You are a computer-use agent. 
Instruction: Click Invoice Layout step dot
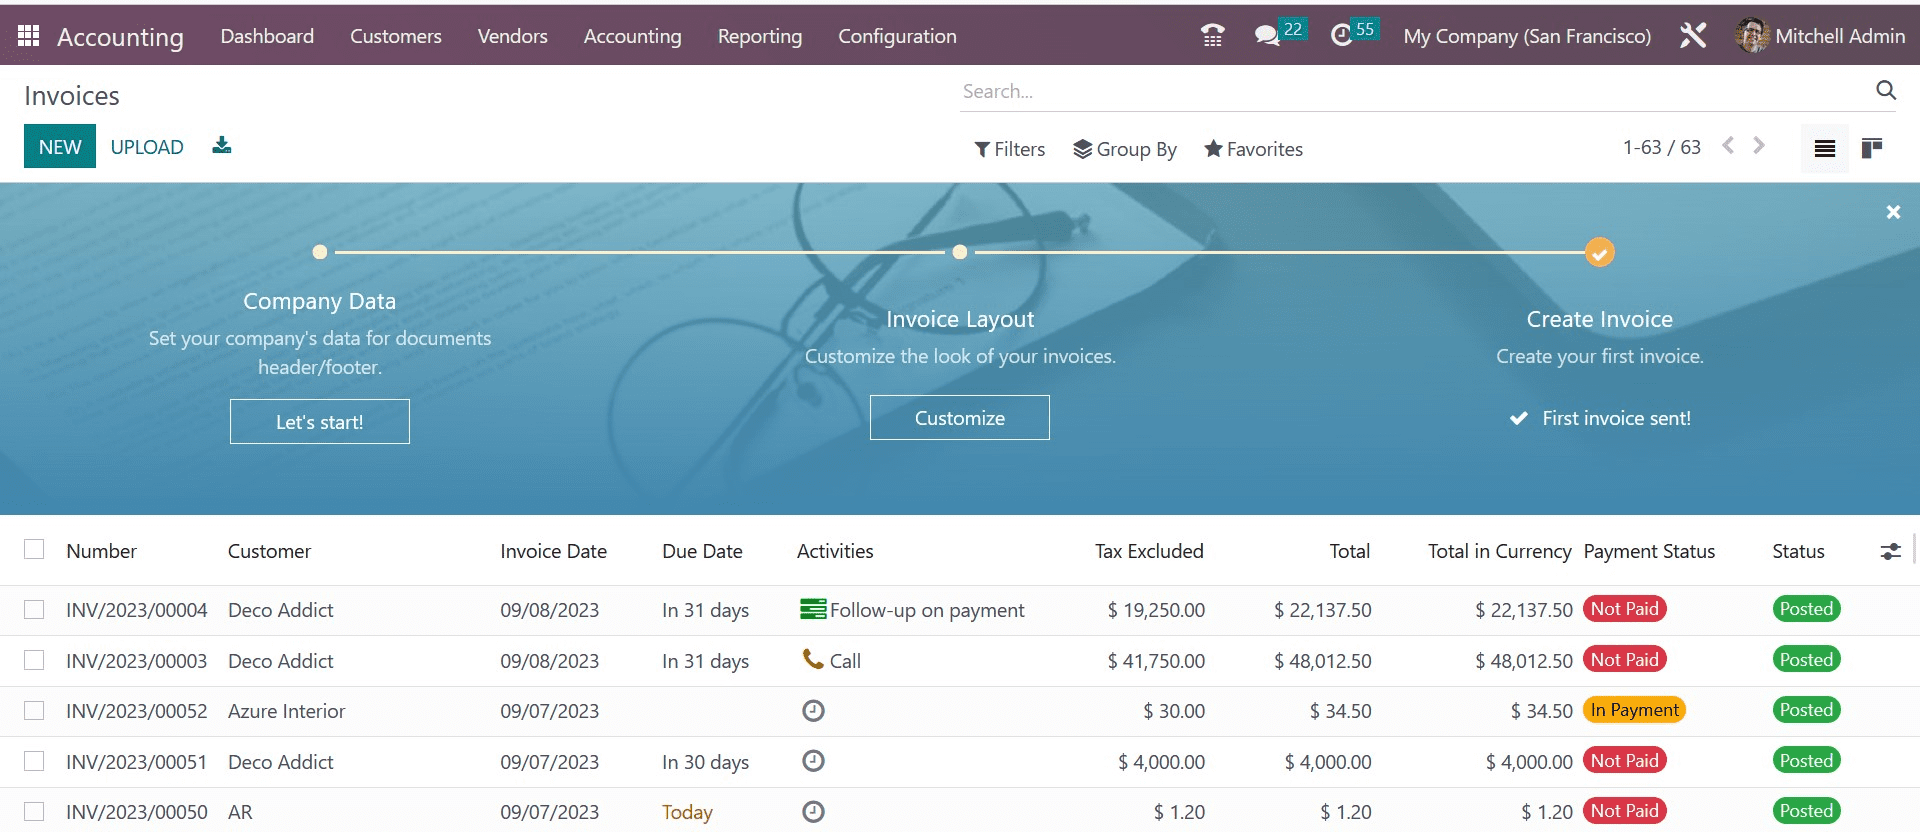[x=960, y=252]
